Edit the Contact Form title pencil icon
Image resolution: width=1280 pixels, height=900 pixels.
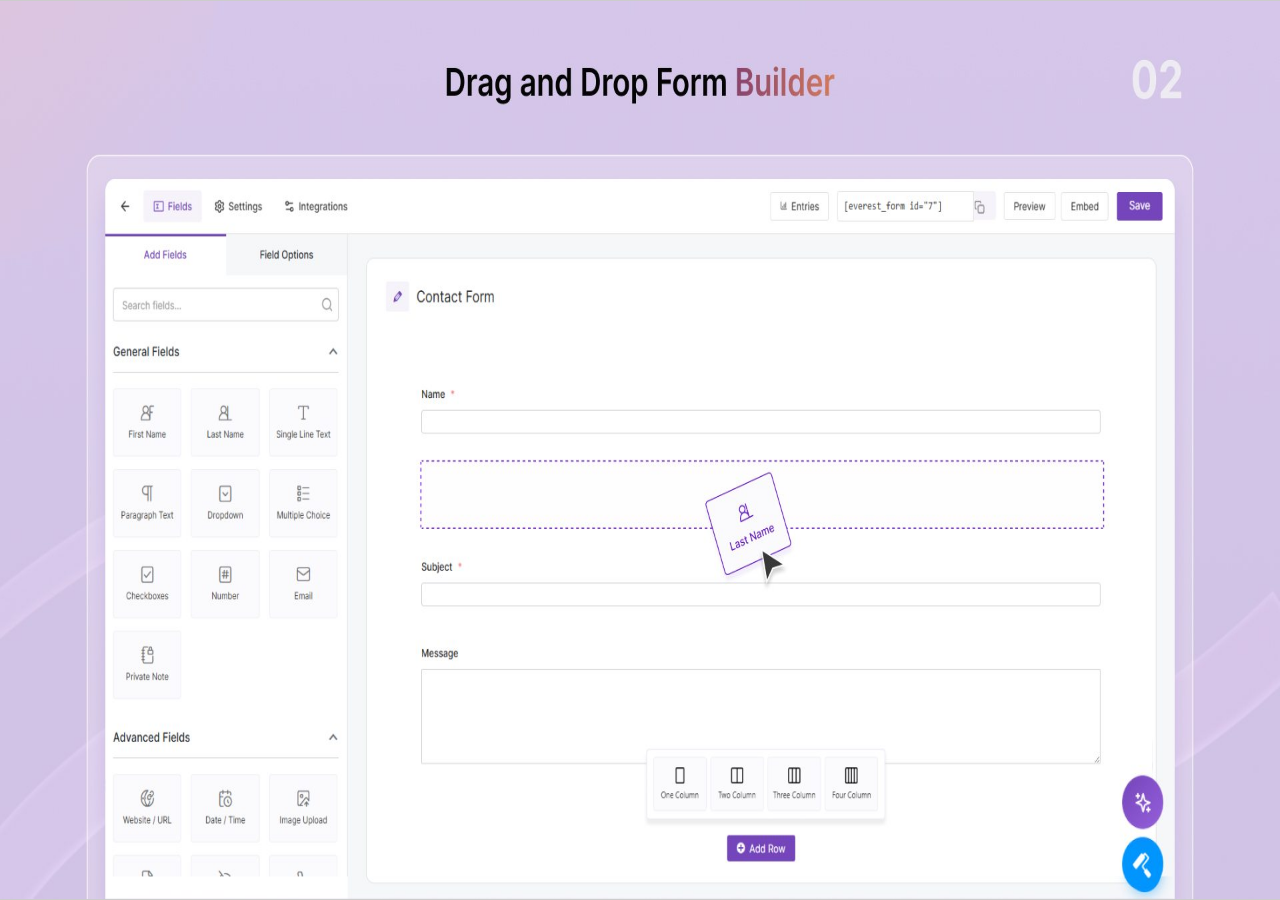[398, 297]
